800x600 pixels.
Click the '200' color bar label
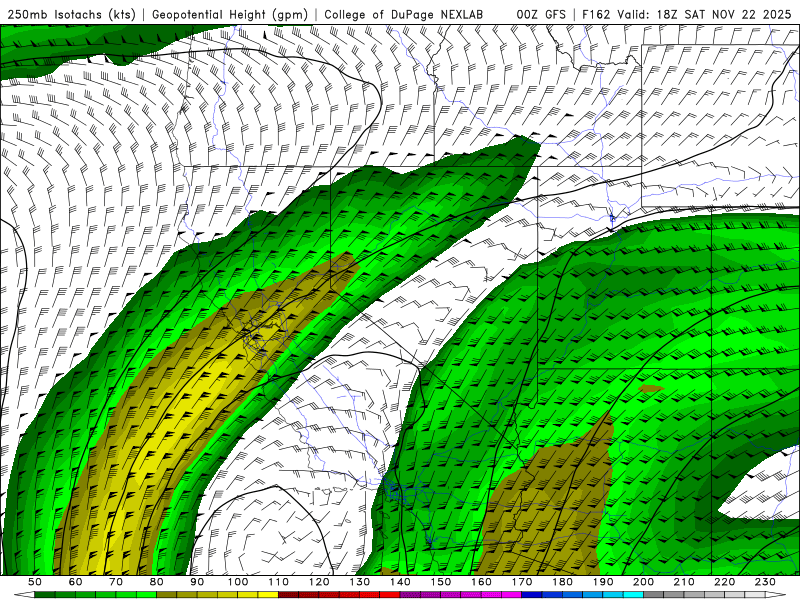(643, 582)
